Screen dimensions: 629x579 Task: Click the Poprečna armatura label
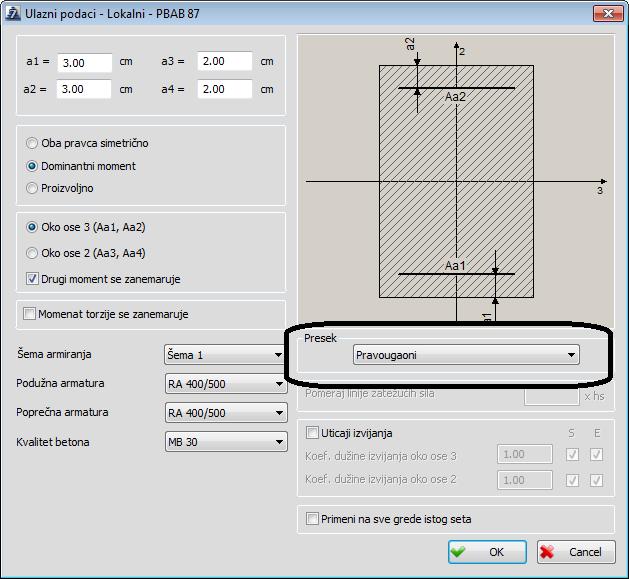pos(62,412)
